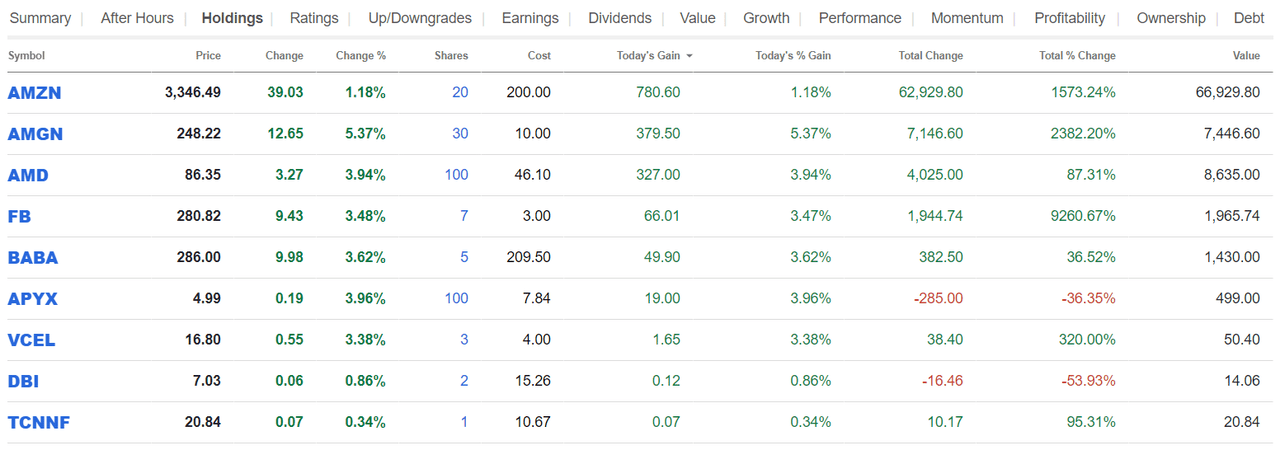Click AMD cost 46.10
Screen dimensions: 1280x450
click(x=533, y=175)
